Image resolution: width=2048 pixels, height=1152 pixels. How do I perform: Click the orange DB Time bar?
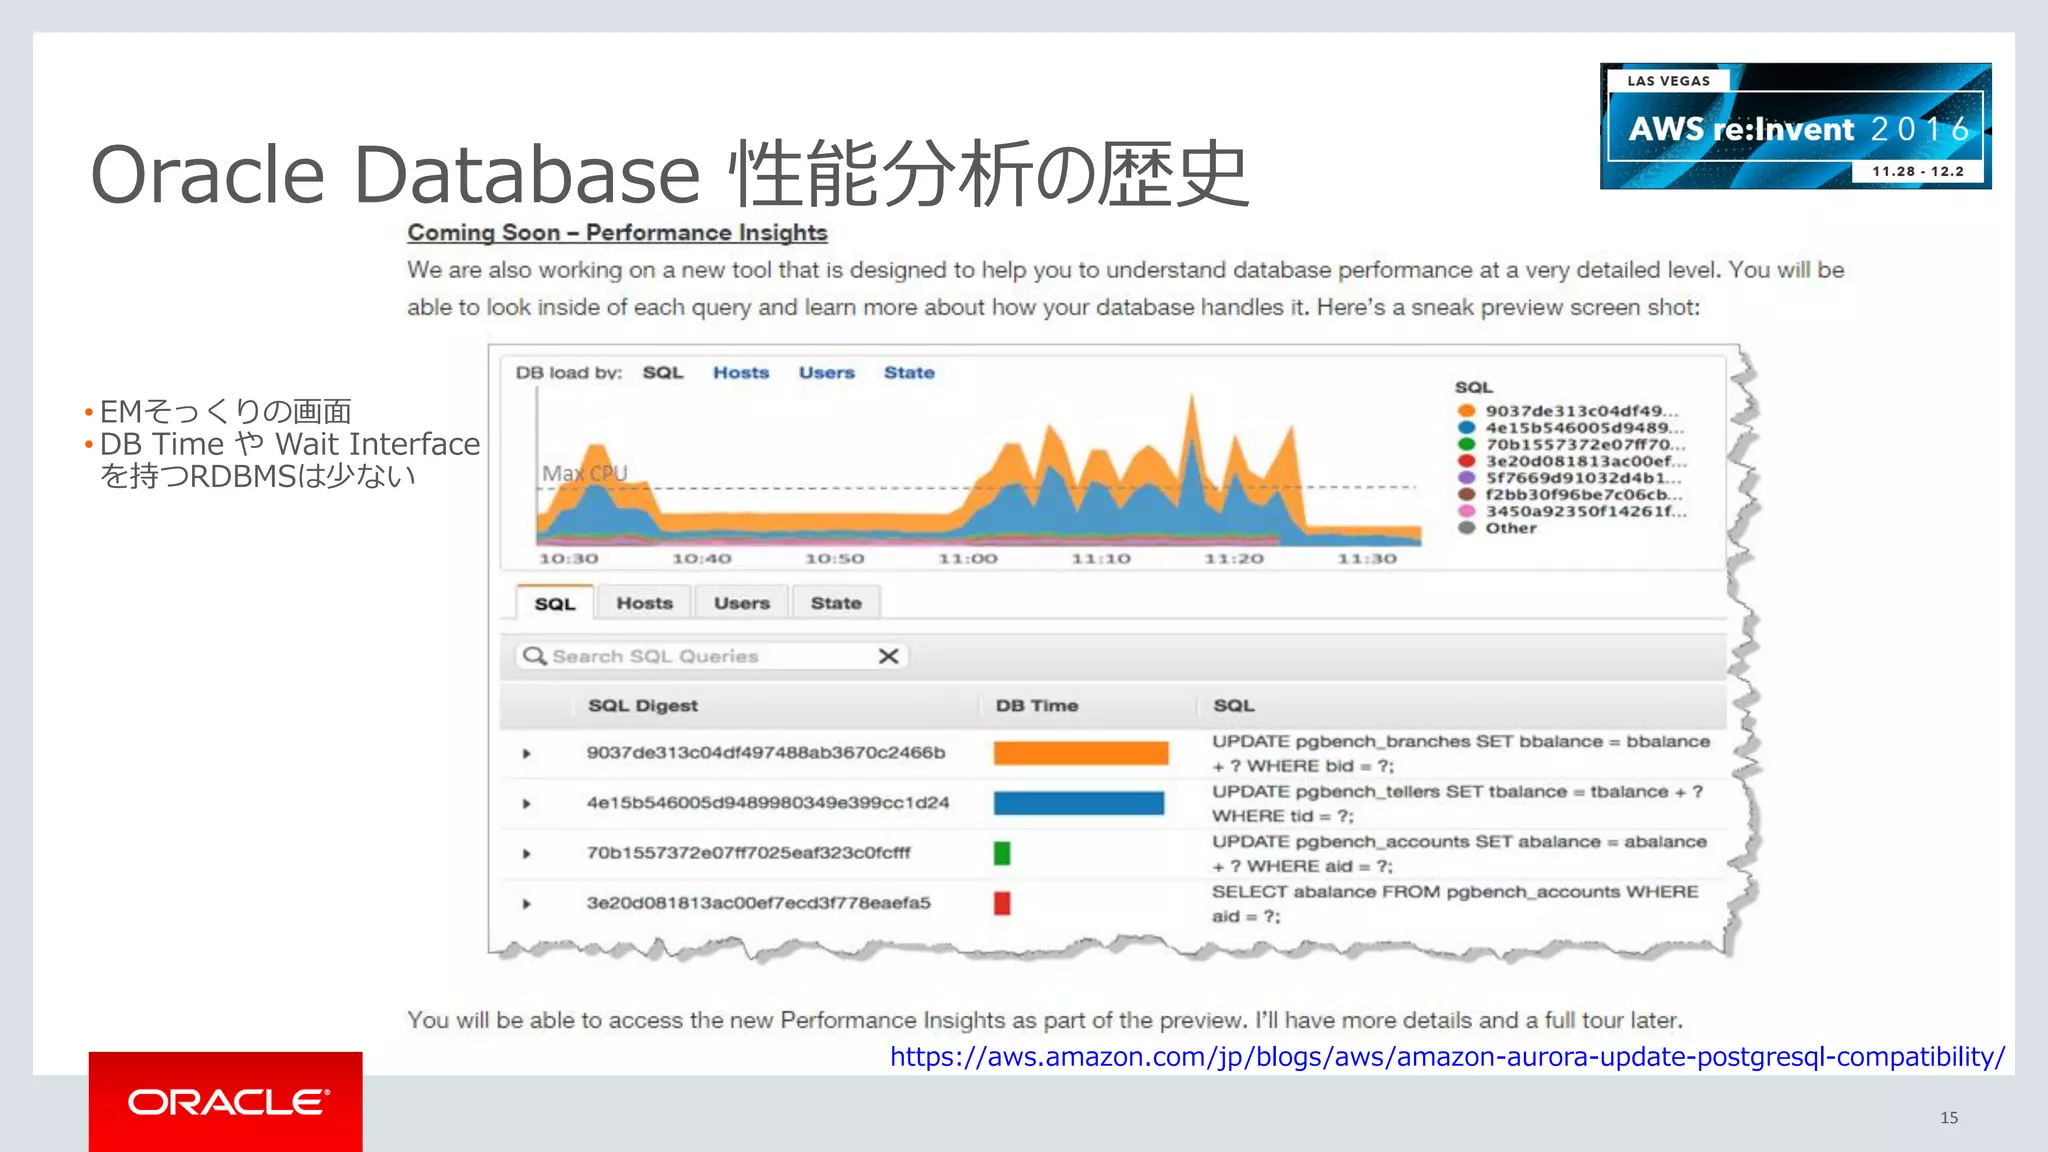1081,753
